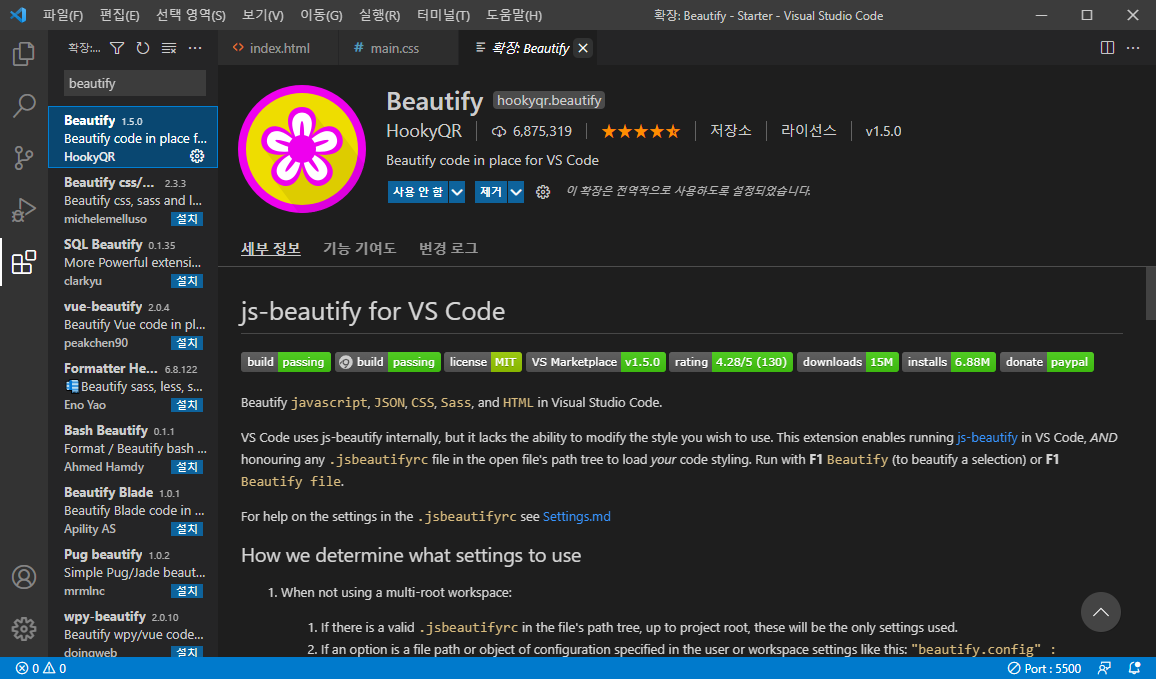Screen dimensions: 1156x679
Task: Install the Beautify Blade extension
Action: pos(187,529)
